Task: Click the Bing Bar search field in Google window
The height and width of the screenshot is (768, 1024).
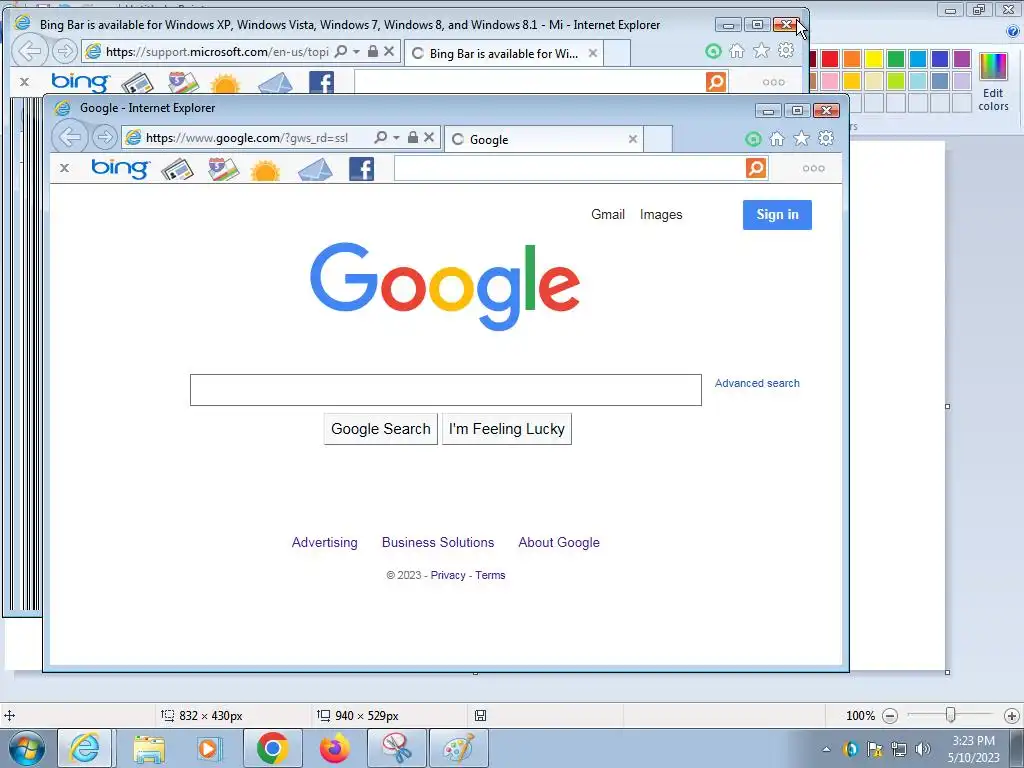Action: [x=569, y=168]
